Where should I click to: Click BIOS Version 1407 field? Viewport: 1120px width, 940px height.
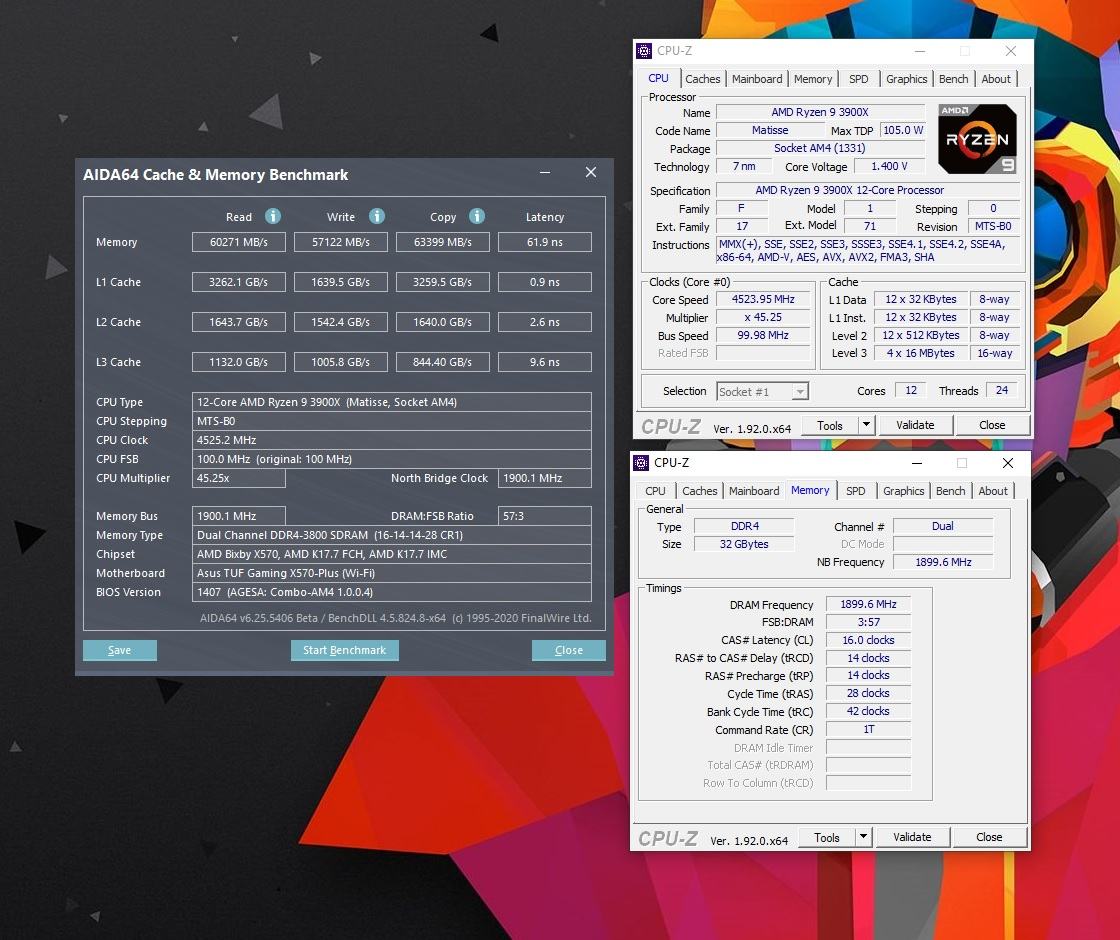pyautogui.click(x=391, y=592)
